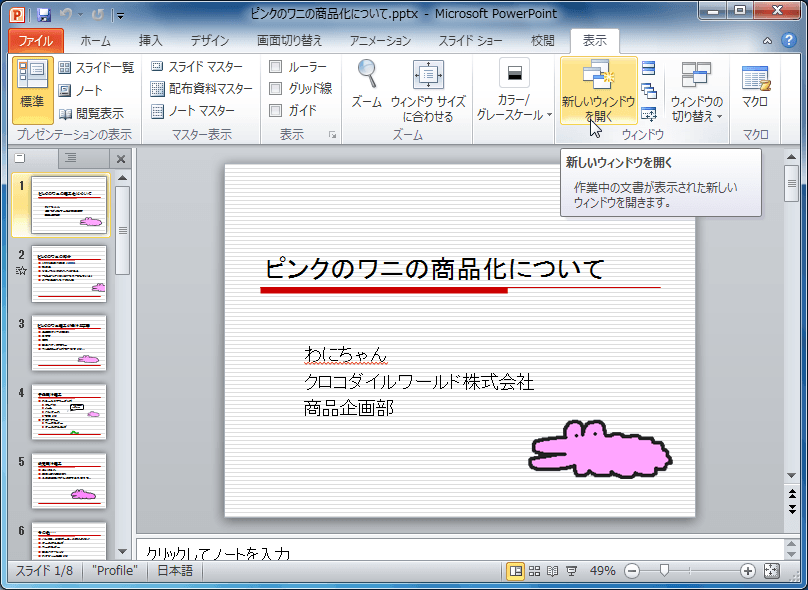Click the pink crocodile image
This screenshot has height=590, width=808.
pos(600,449)
